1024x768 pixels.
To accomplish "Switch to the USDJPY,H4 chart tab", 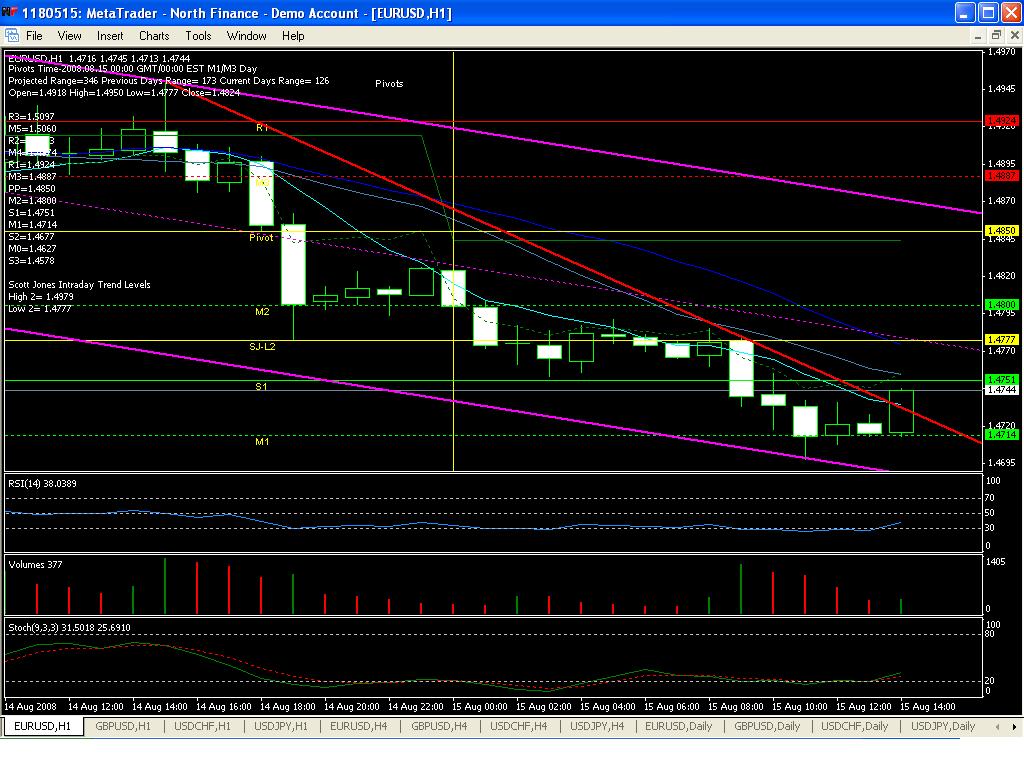I will [x=597, y=726].
